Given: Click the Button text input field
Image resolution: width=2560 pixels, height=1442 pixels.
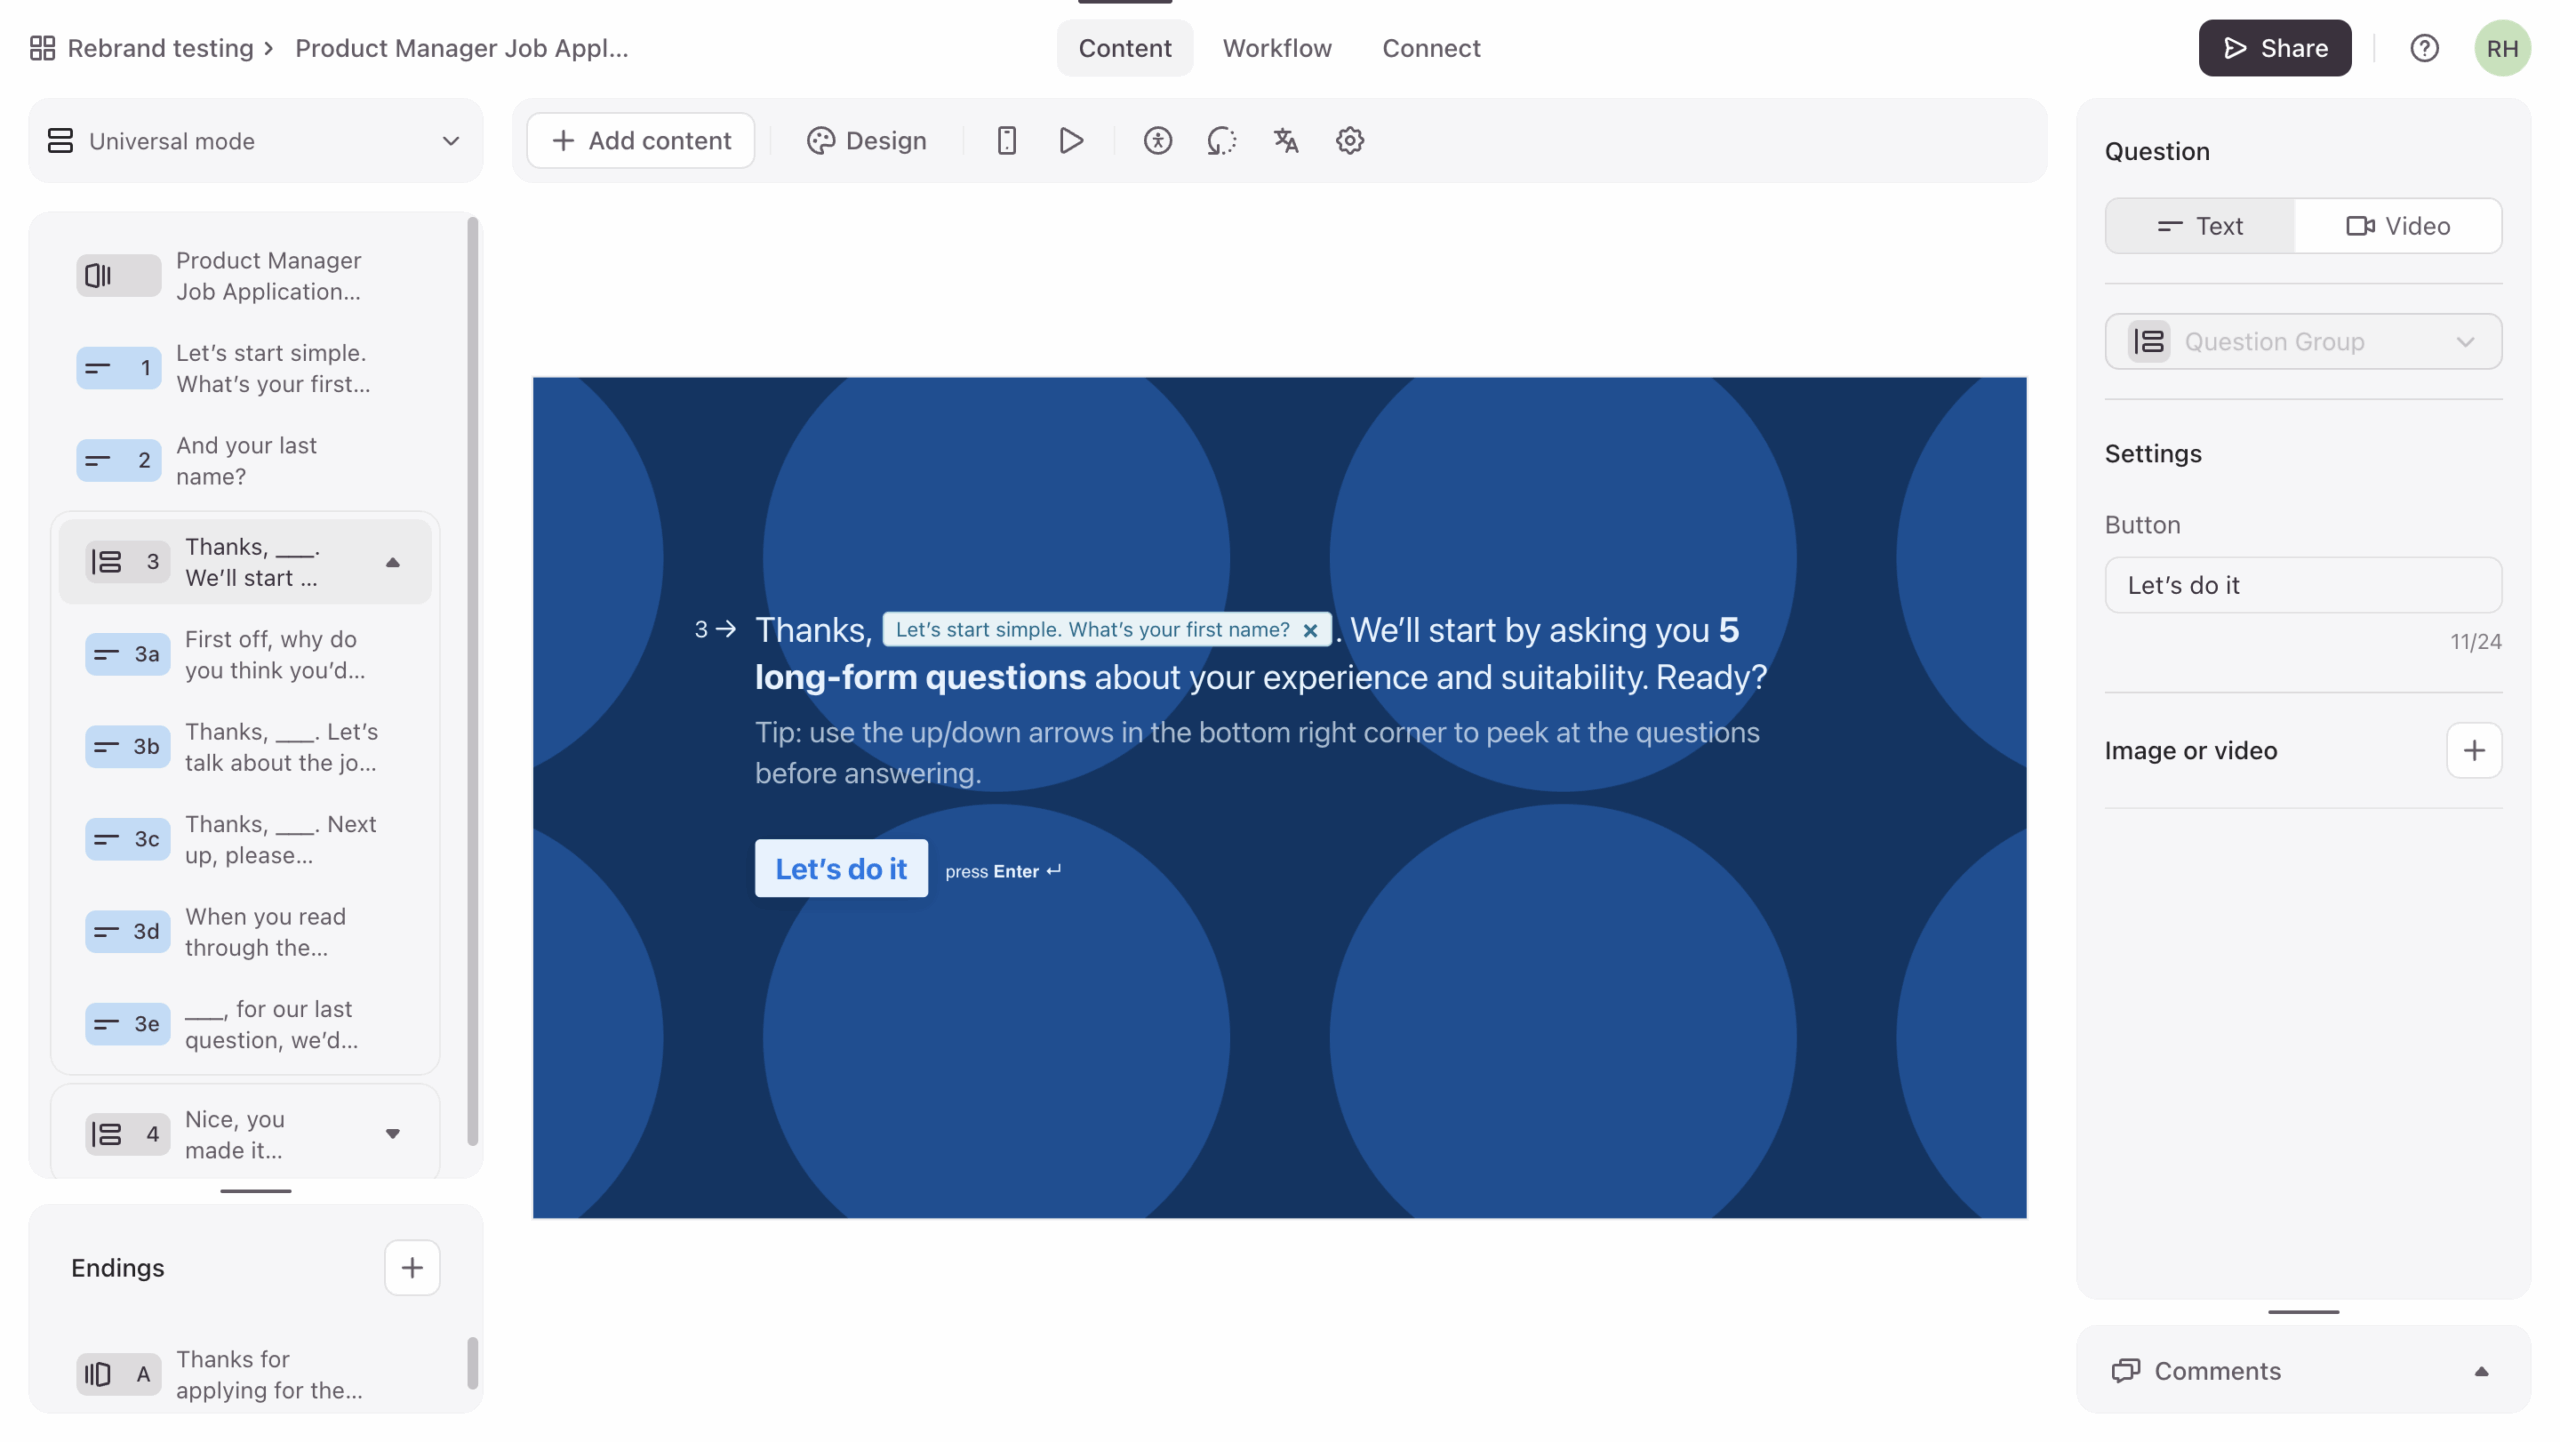Looking at the screenshot, I should (x=2302, y=585).
